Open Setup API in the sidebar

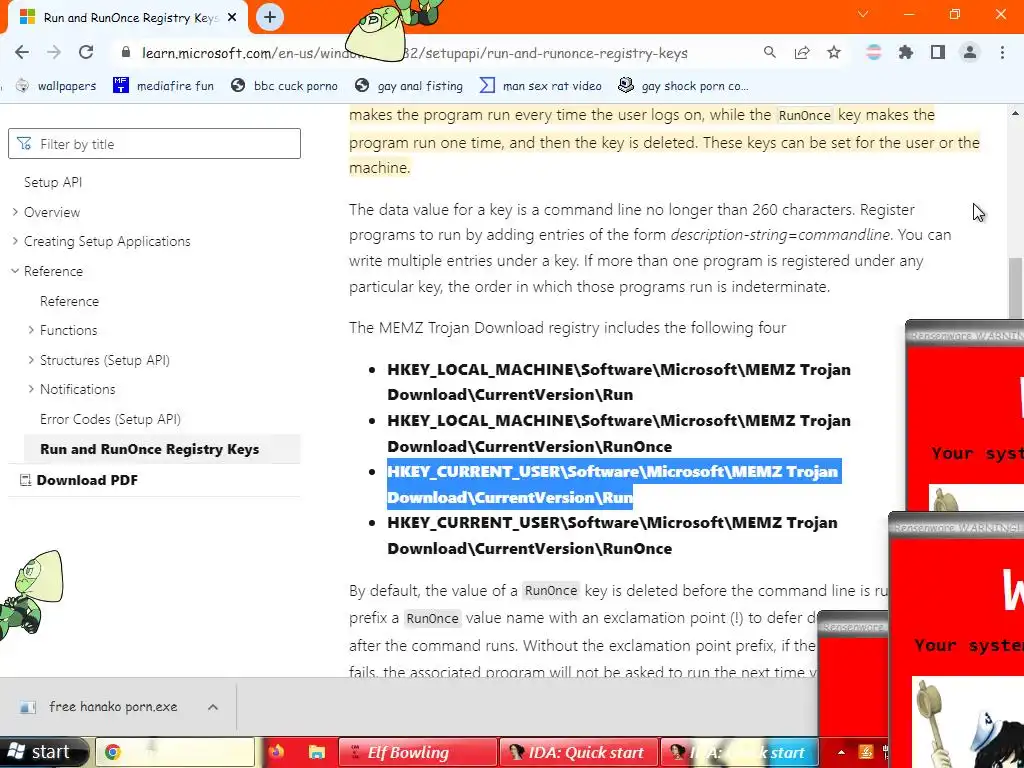click(53, 182)
